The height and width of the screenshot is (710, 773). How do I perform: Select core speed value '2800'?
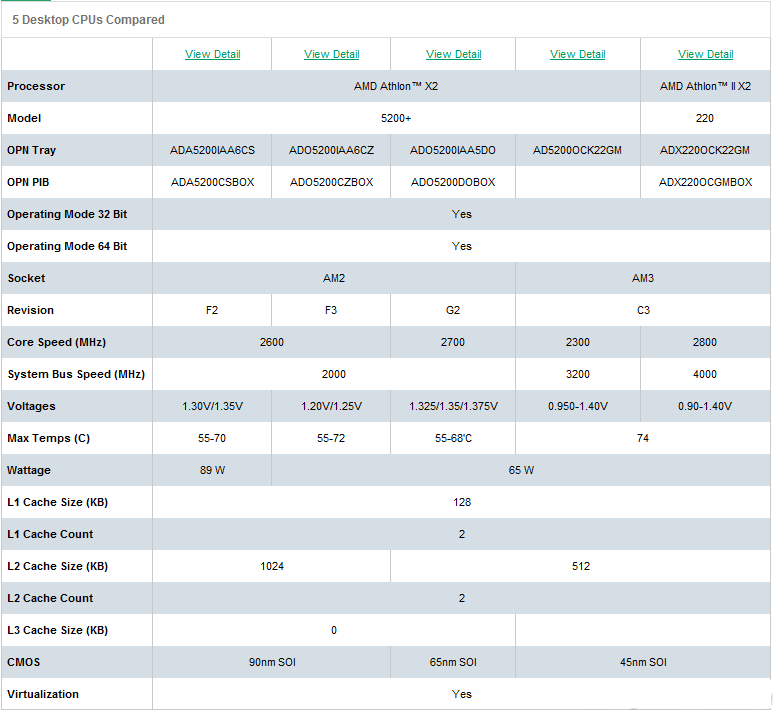click(x=704, y=342)
